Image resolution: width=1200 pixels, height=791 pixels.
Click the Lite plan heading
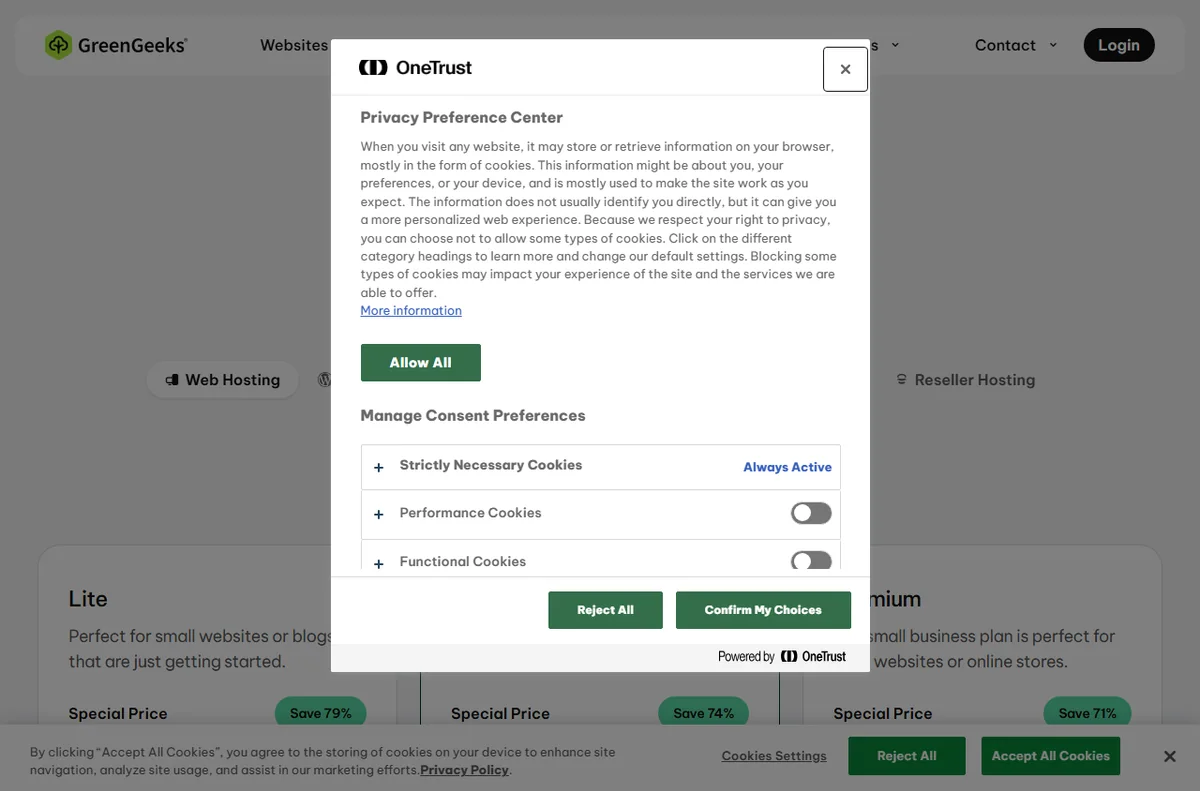point(88,599)
